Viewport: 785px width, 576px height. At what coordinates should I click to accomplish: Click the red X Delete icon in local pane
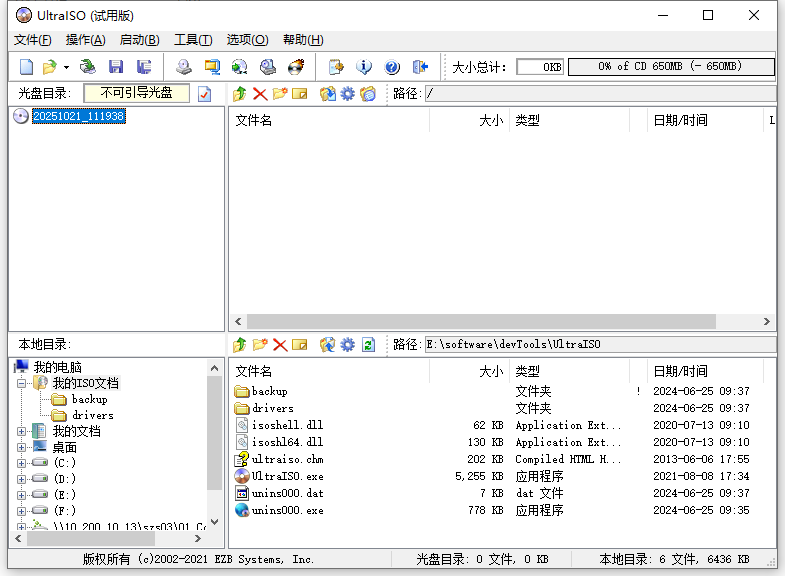pos(280,344)
